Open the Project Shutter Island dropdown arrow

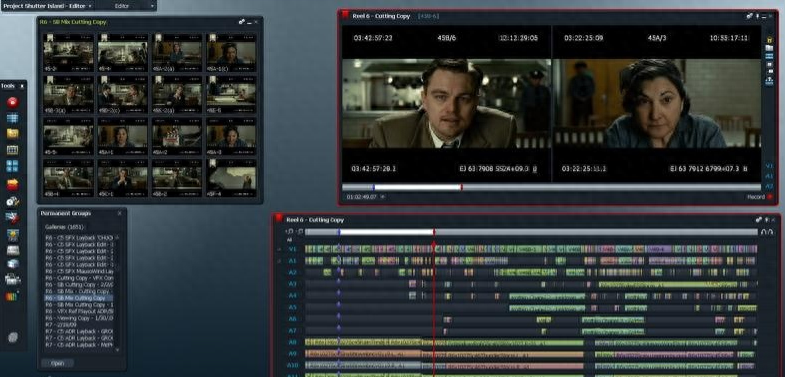tap(90, 6)
